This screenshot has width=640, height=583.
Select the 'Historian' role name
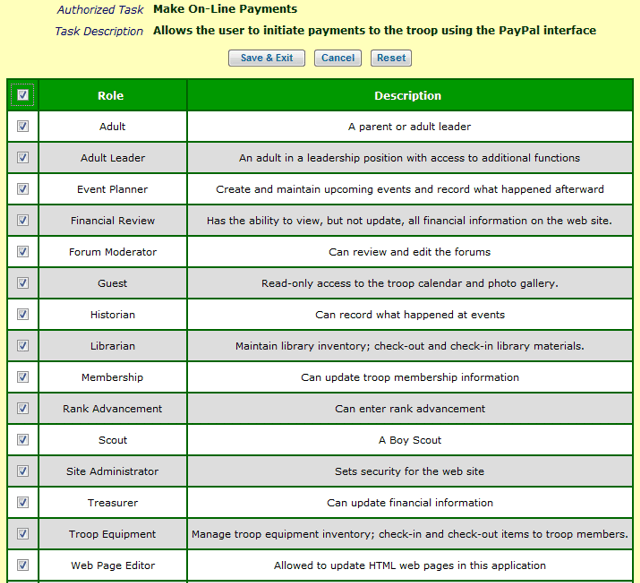tap(113, 315)
